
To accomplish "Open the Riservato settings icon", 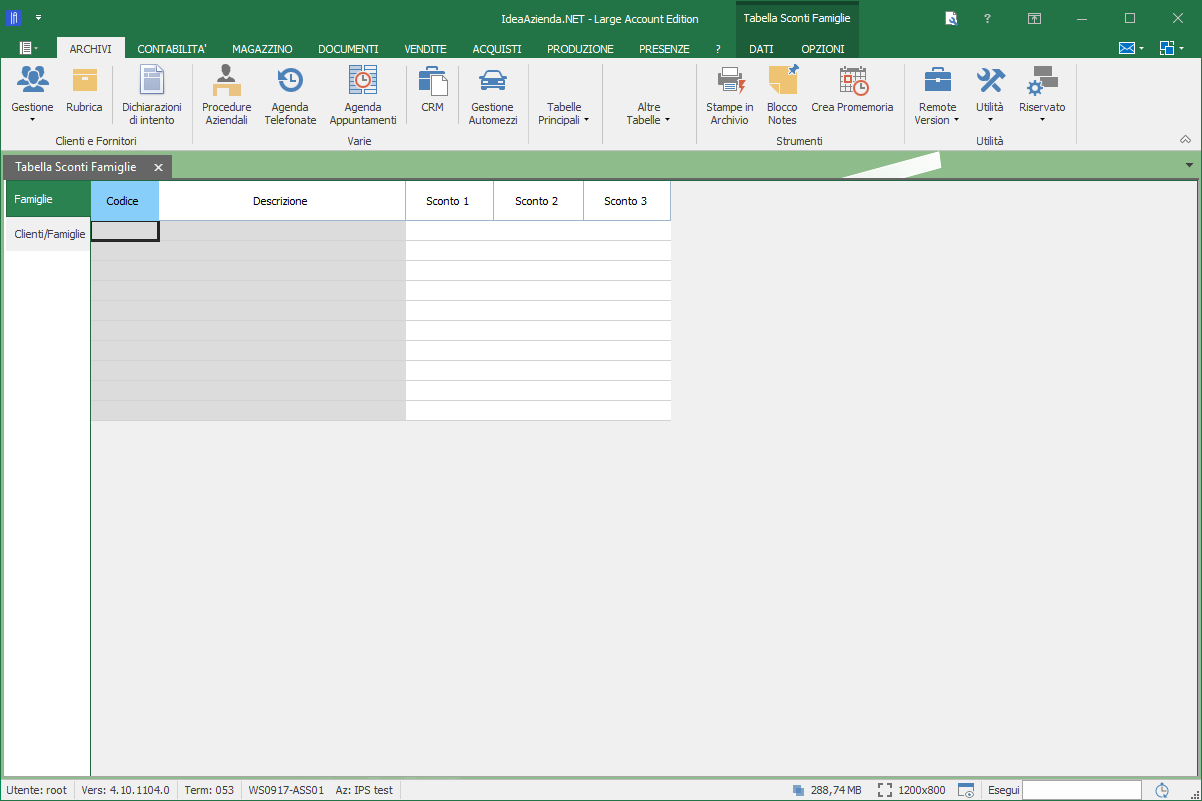I will tap(1043, 80).
